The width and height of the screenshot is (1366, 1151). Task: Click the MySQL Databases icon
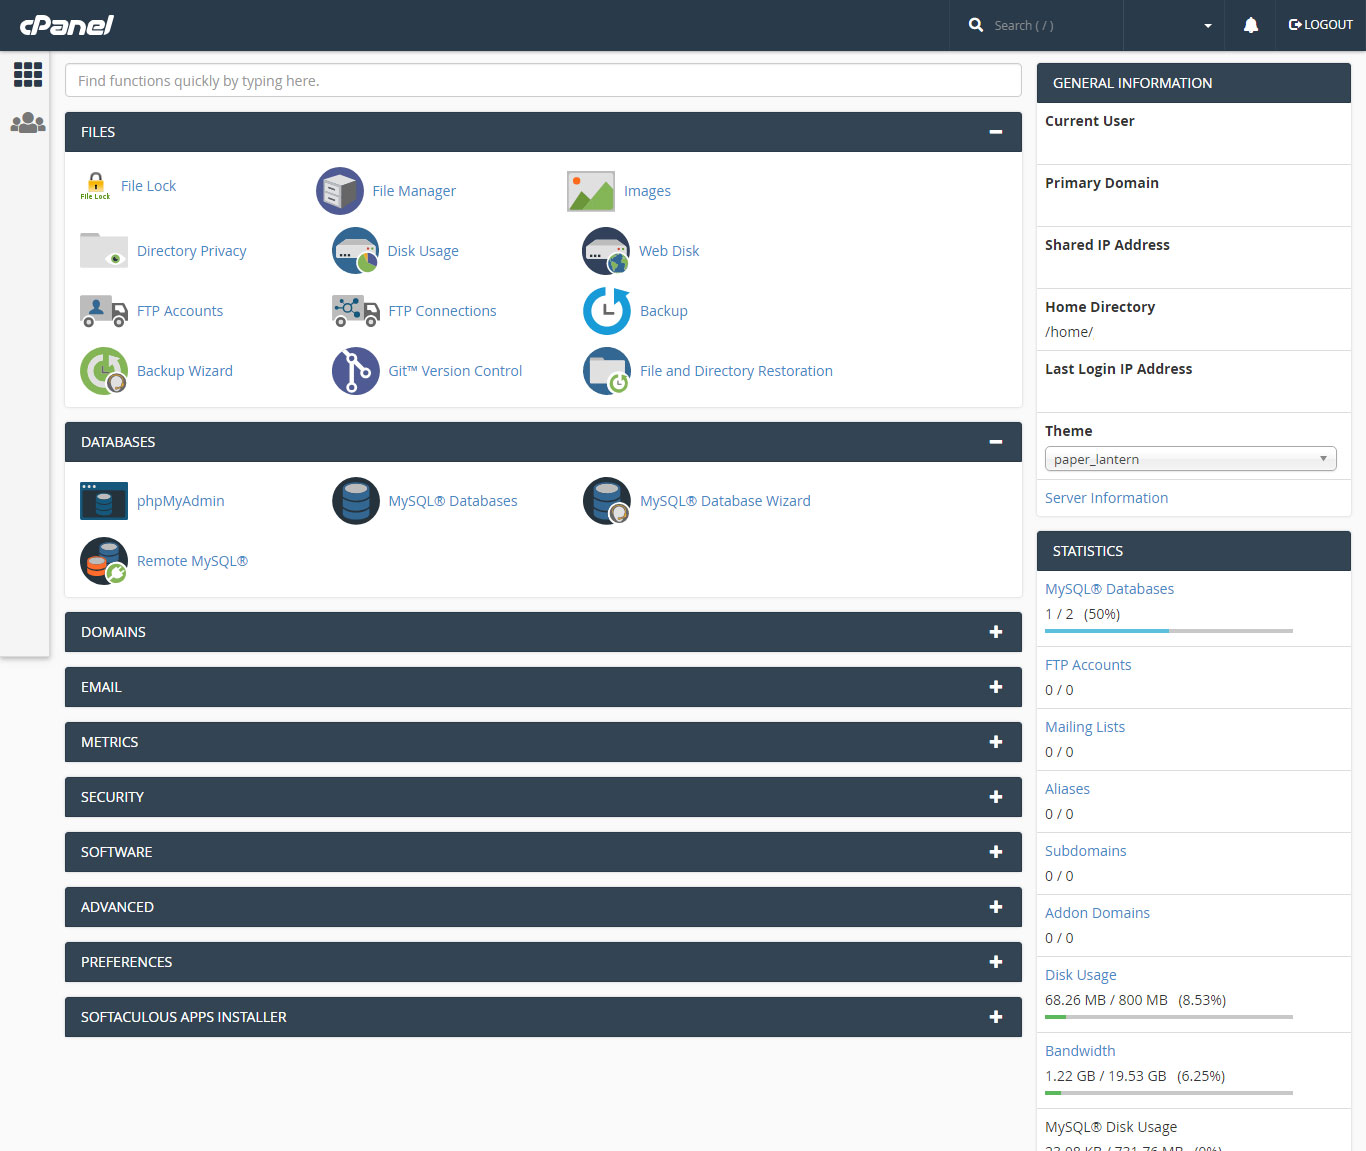[x=355, y=501]
